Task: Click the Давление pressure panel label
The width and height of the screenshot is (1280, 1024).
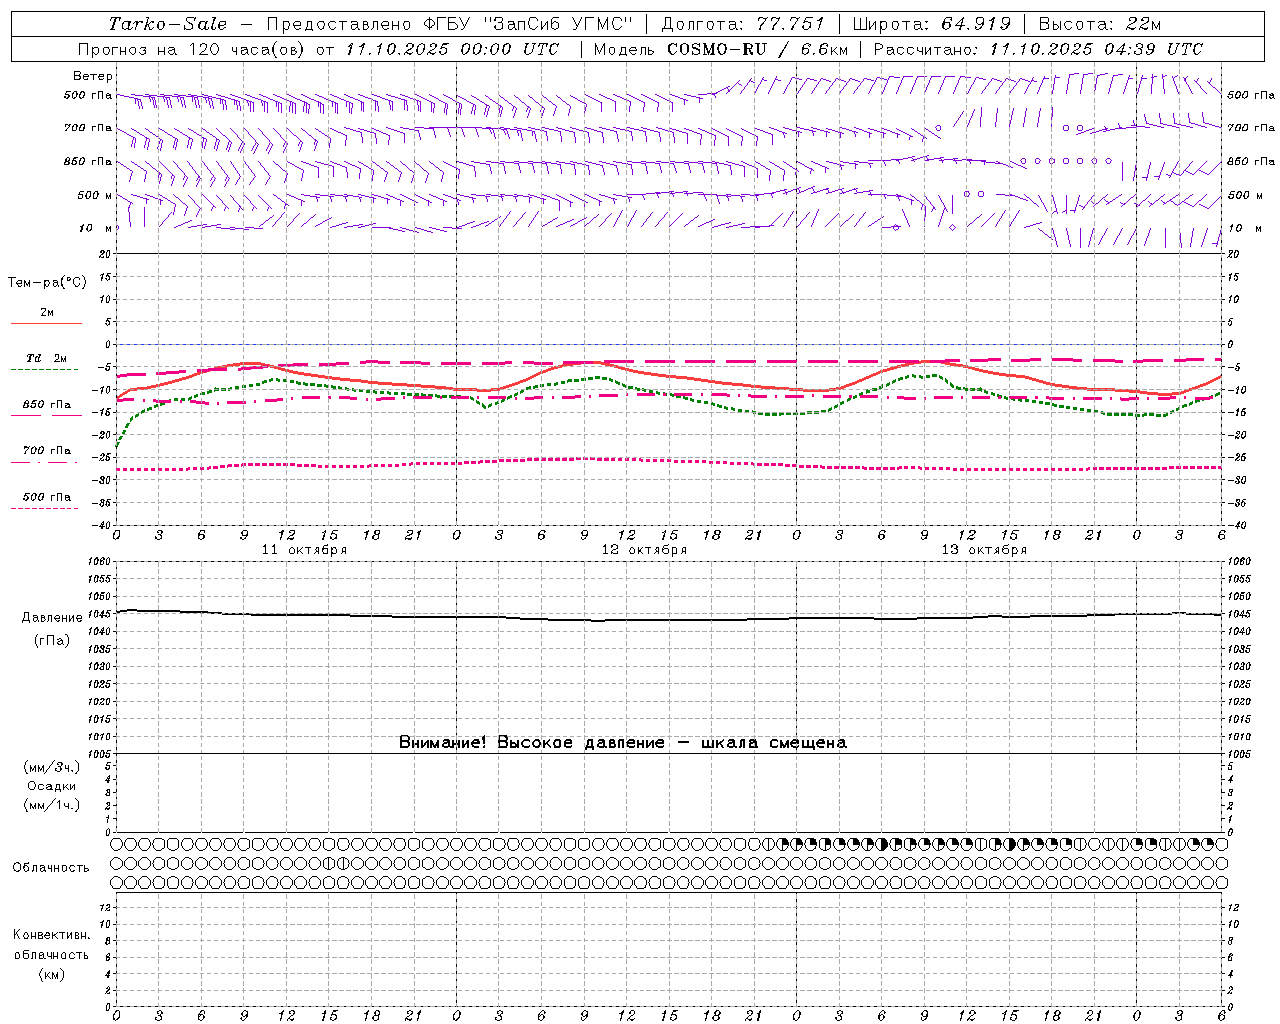Action: coord(52,618)
